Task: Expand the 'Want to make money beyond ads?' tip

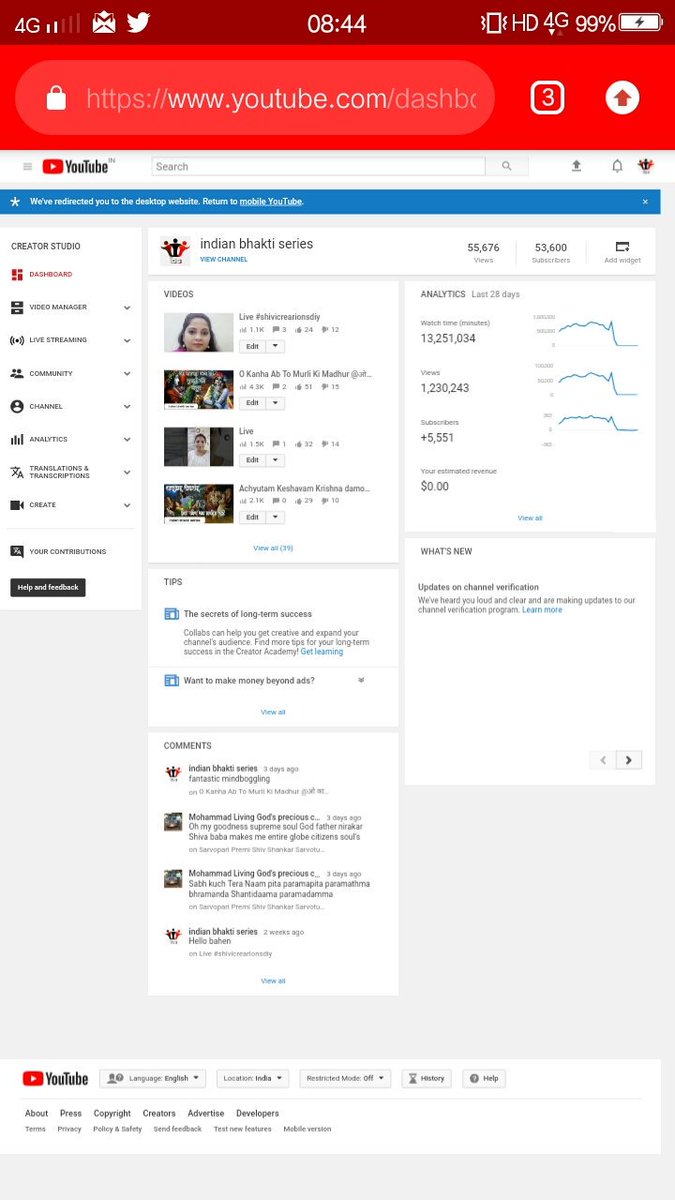Action: tap(361, 680)
